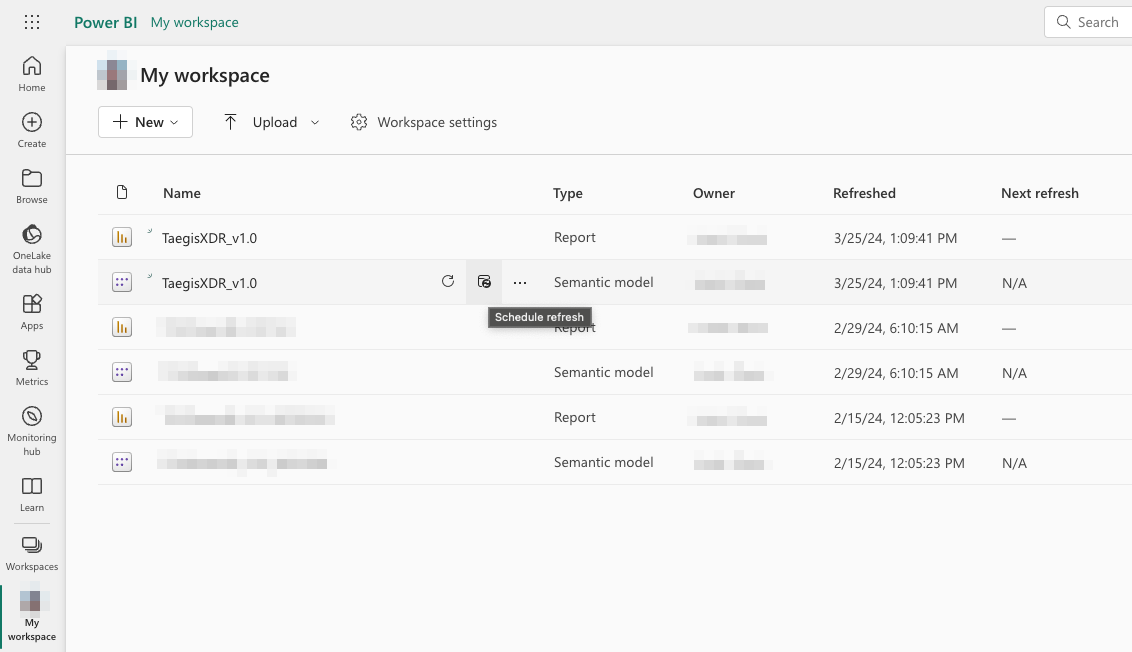
Task: Open the TaegisXDR_v1.0 semantic model
Action: 209,283
